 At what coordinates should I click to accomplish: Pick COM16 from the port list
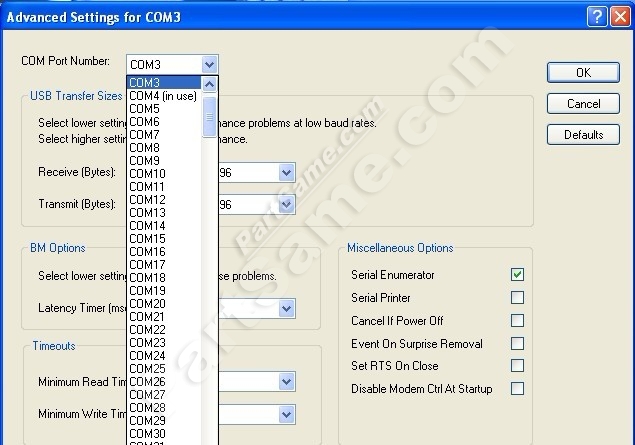164,251
